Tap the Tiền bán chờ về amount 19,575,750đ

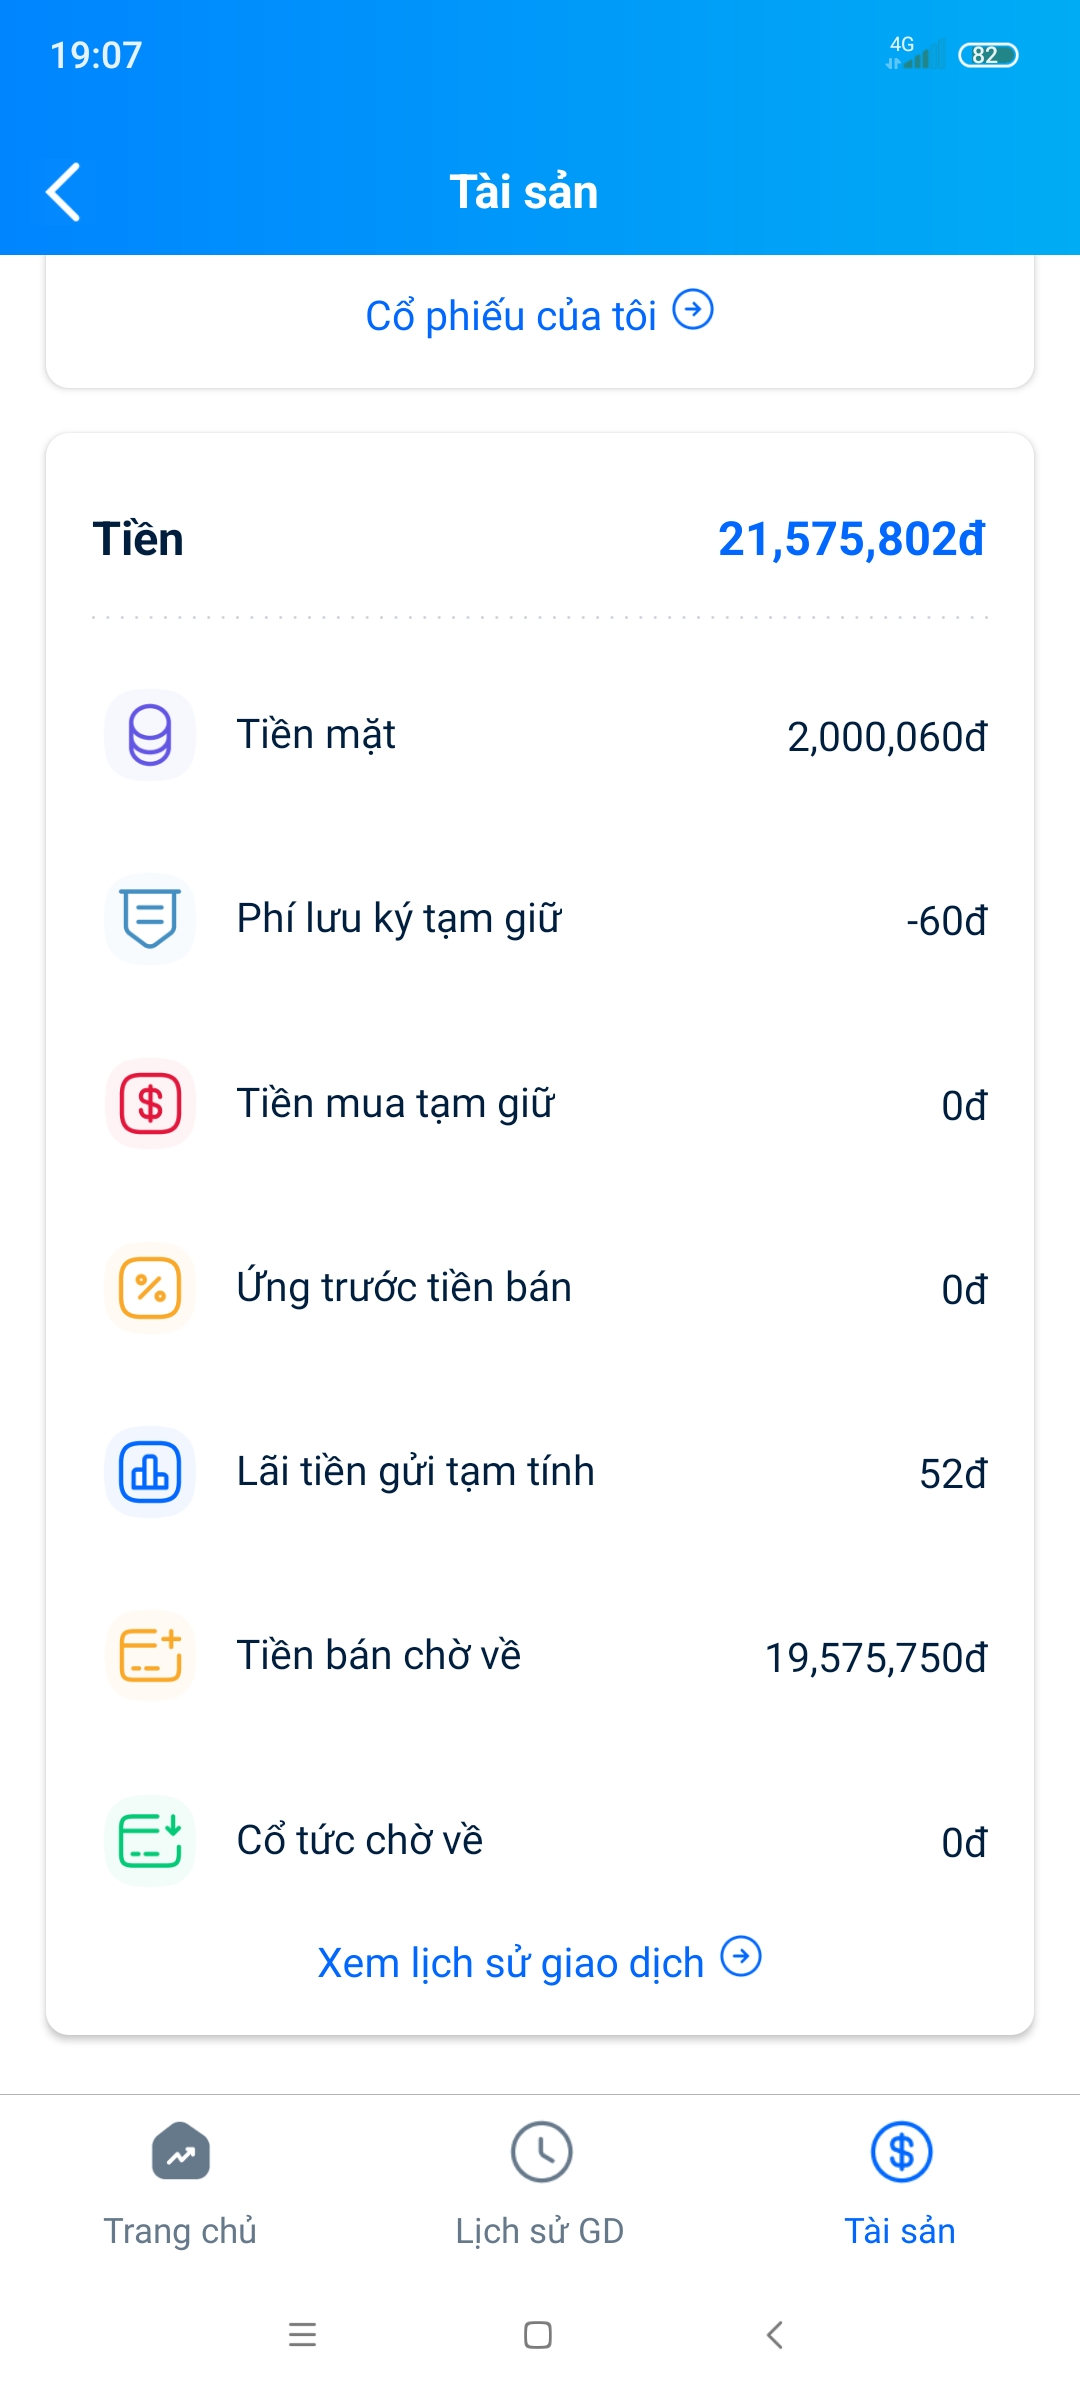[875, 1658]
